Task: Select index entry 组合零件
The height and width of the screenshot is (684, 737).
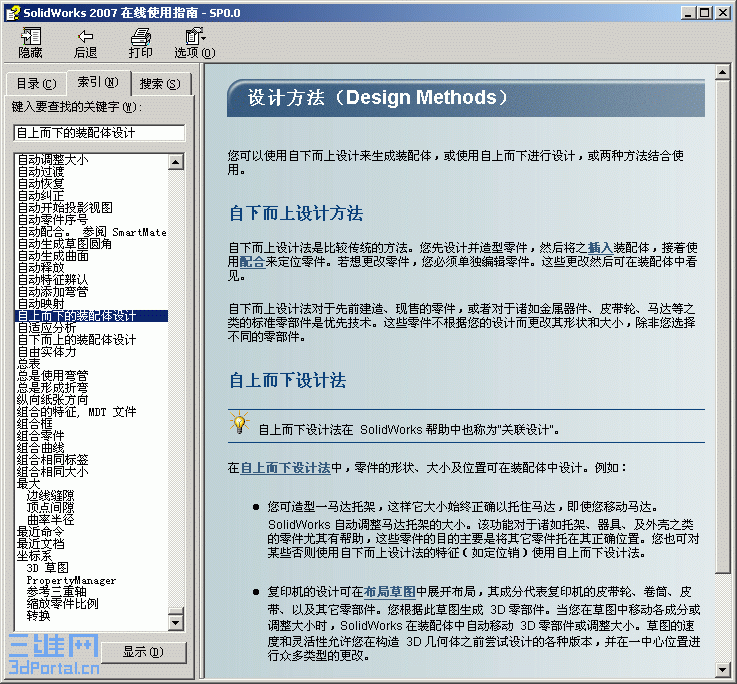Action: [x=41, y=436]
